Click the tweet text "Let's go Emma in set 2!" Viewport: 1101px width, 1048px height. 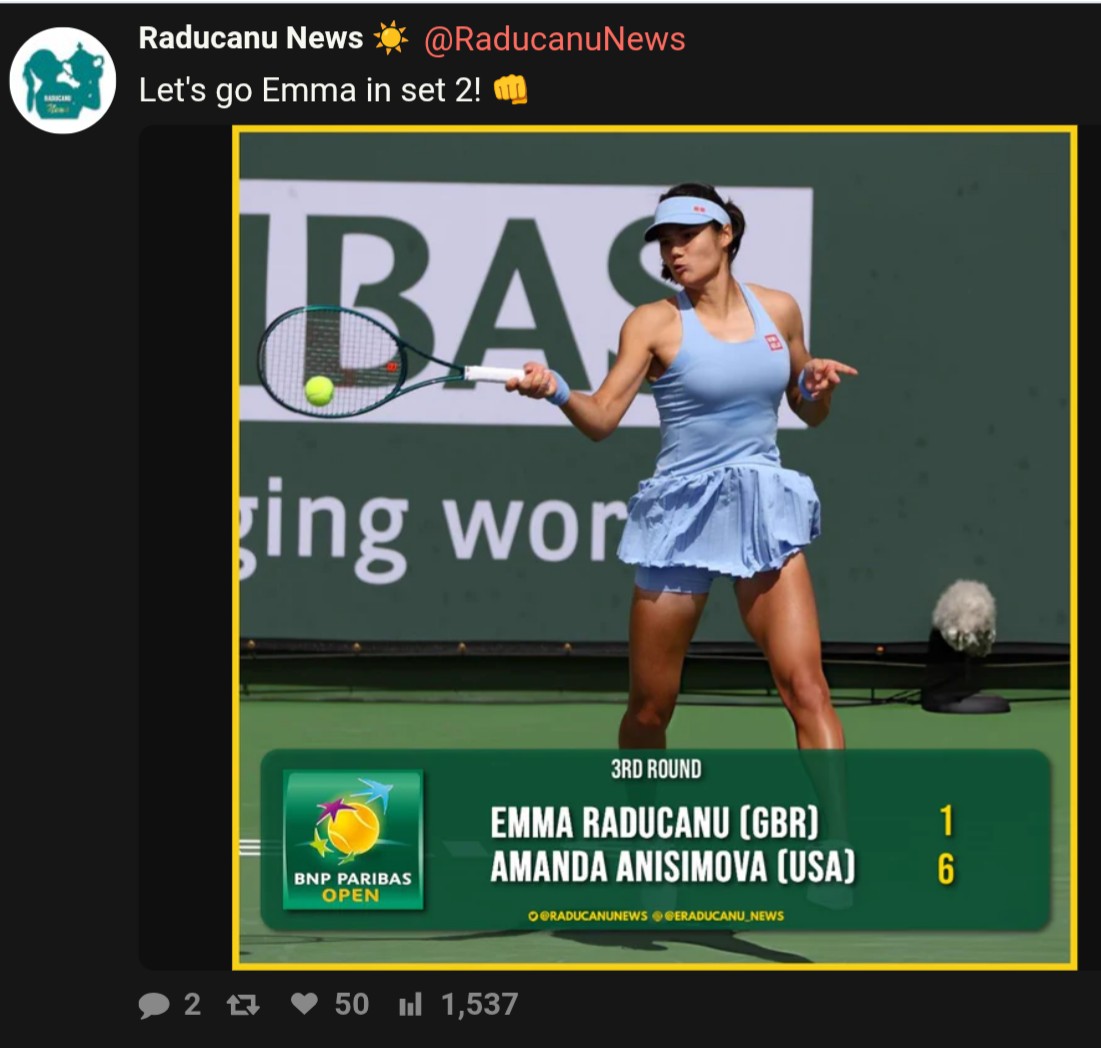(x=310, y=91)
